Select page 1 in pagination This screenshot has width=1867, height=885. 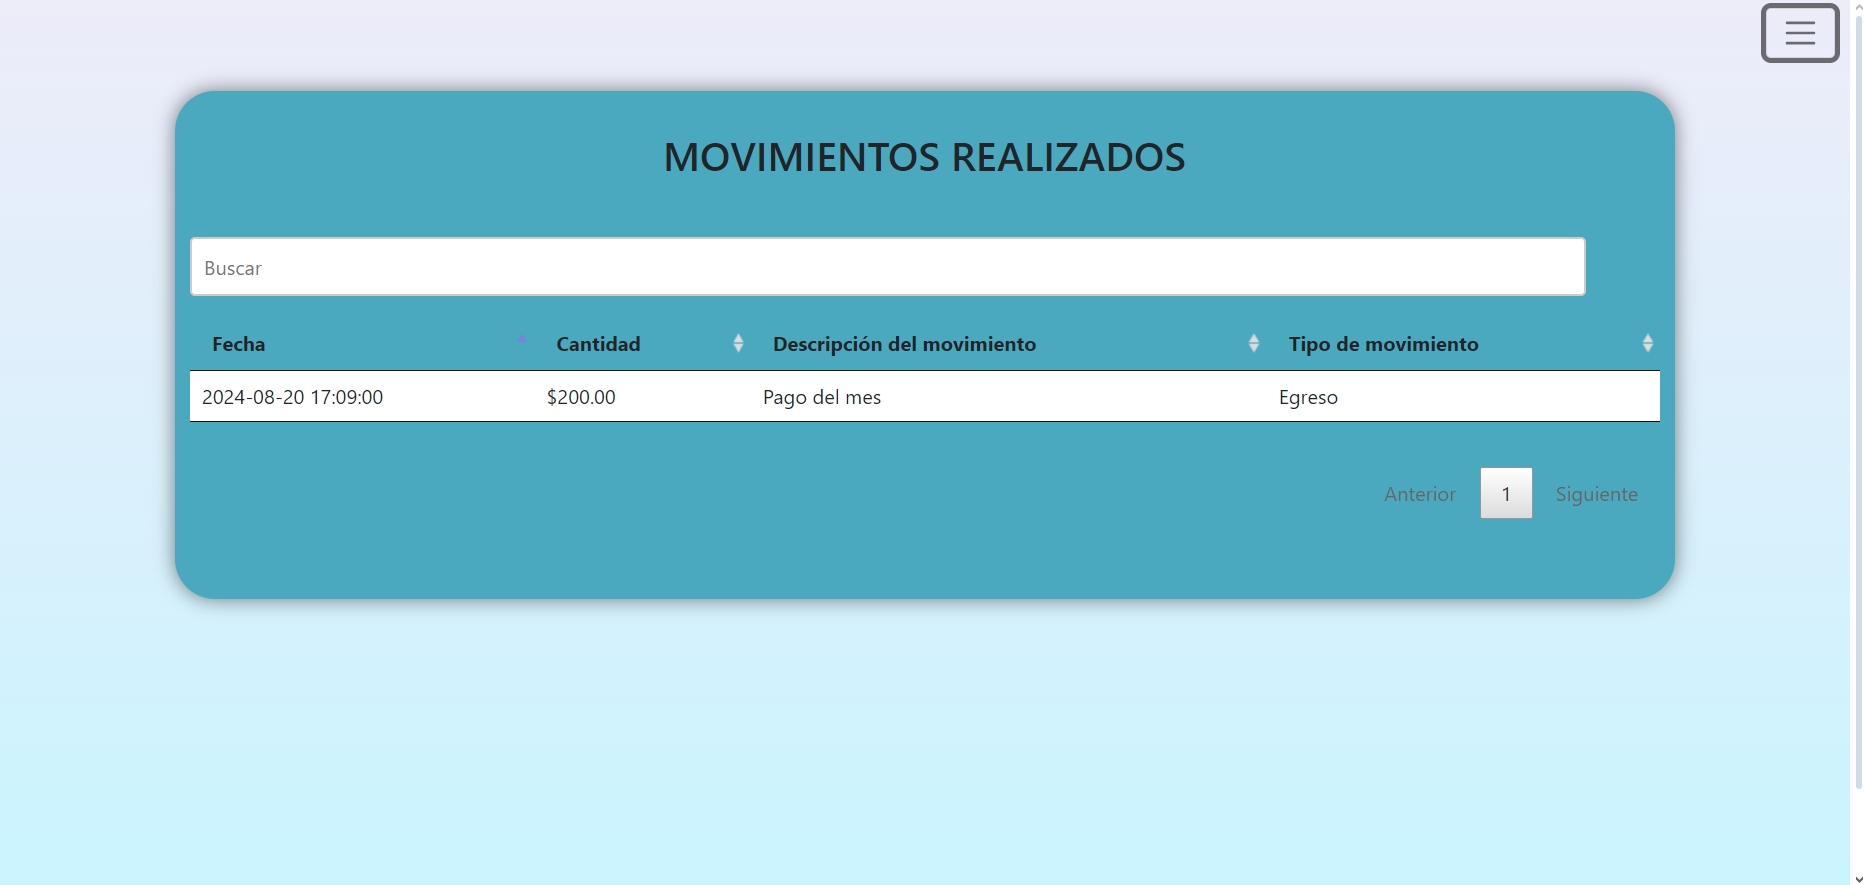coord(1506,494)
